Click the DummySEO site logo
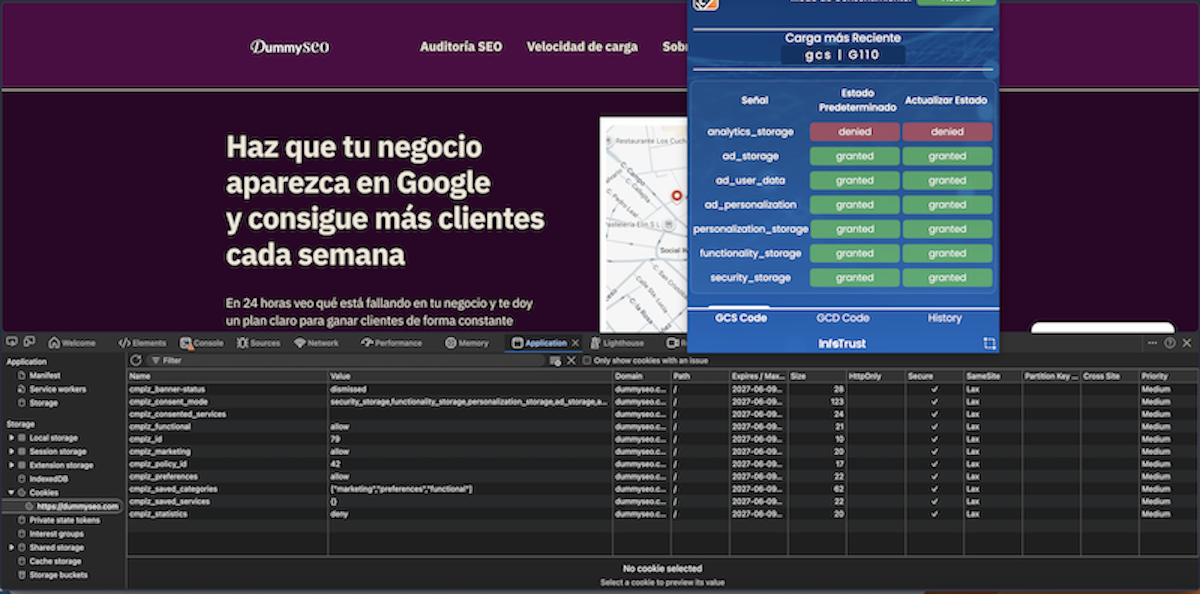 tap(289, 47)
